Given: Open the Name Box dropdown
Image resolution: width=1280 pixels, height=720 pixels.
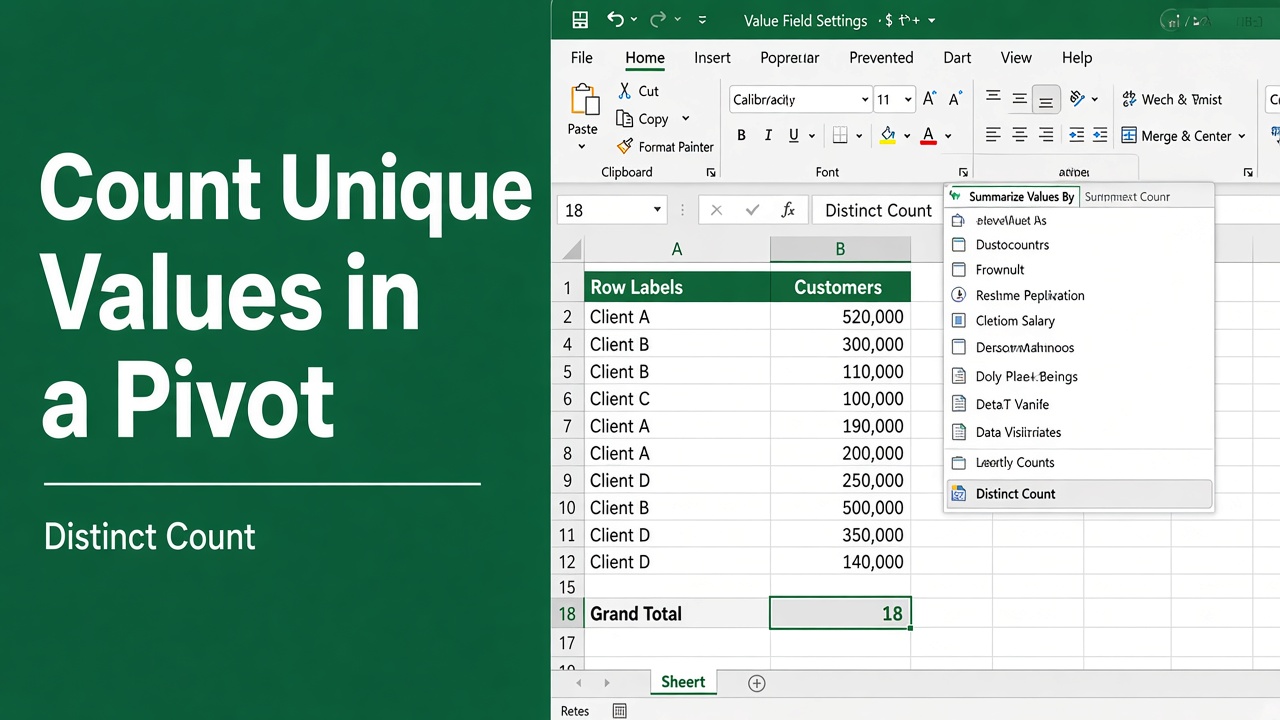Looking at the screenshot, I should 657,210.
